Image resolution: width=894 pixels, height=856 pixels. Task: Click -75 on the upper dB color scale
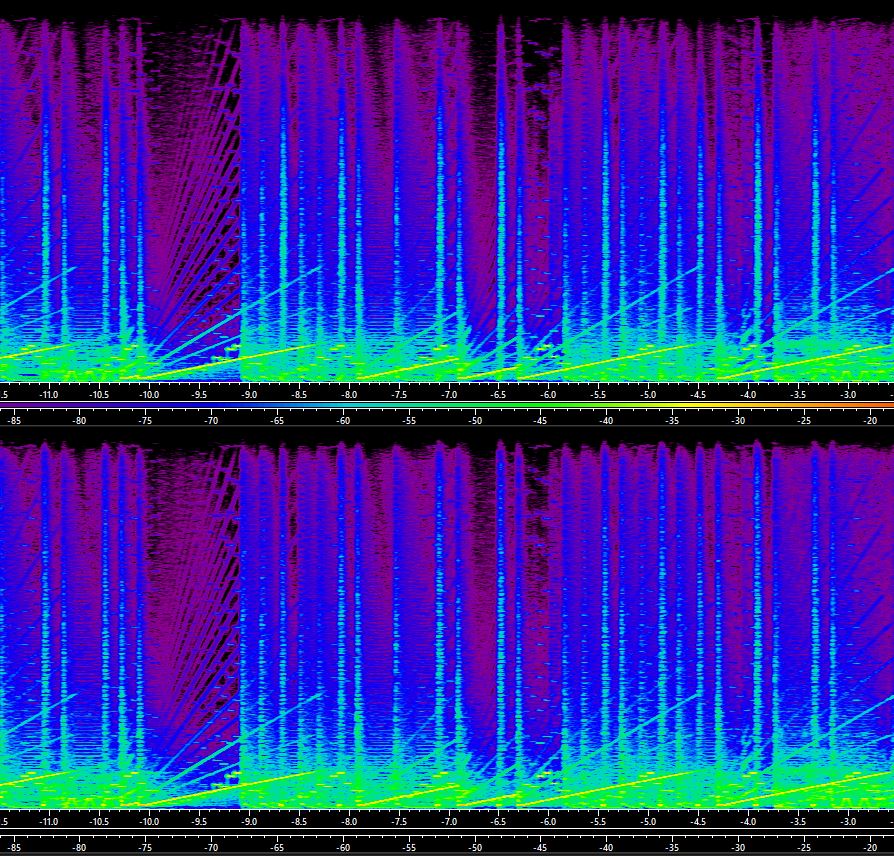click(x=145, y=420)
